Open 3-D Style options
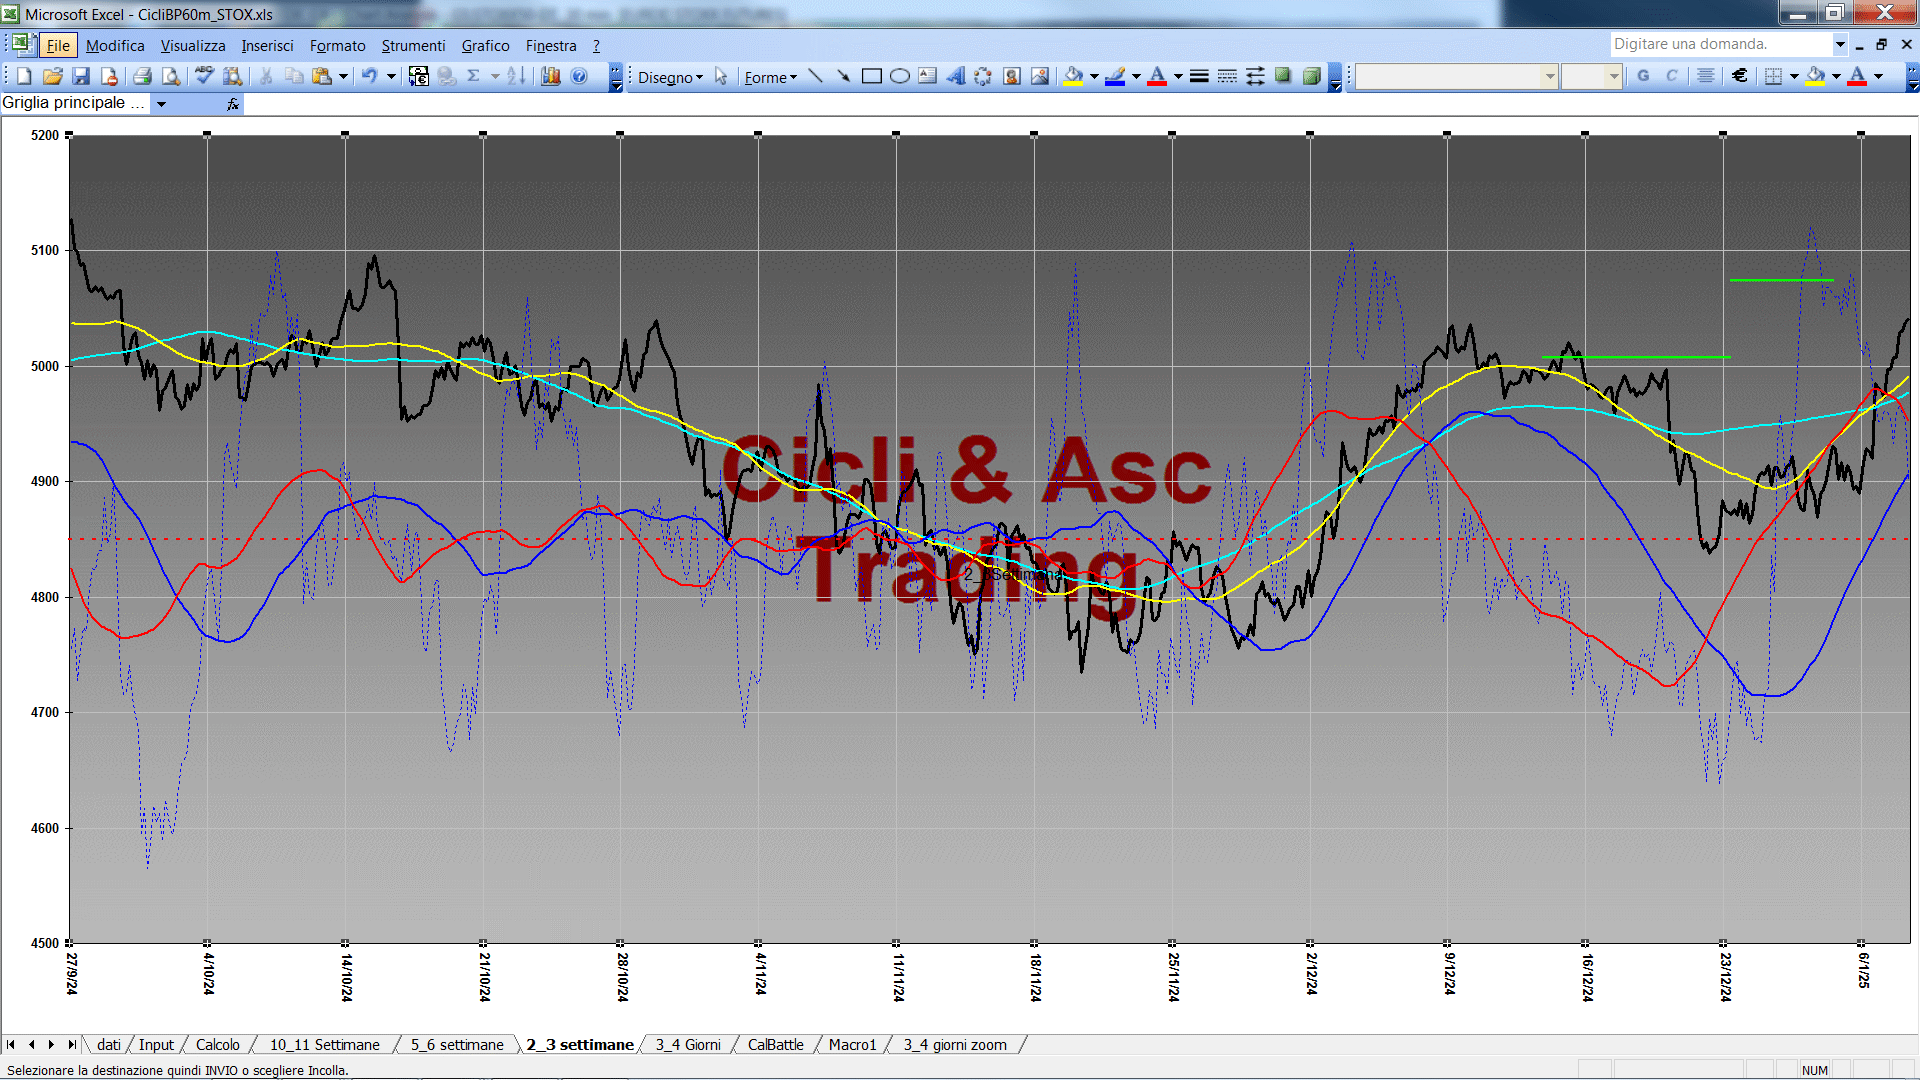Image resolution: width=1920 pixels, height=1080 pixels. [x=1312, y=76]
